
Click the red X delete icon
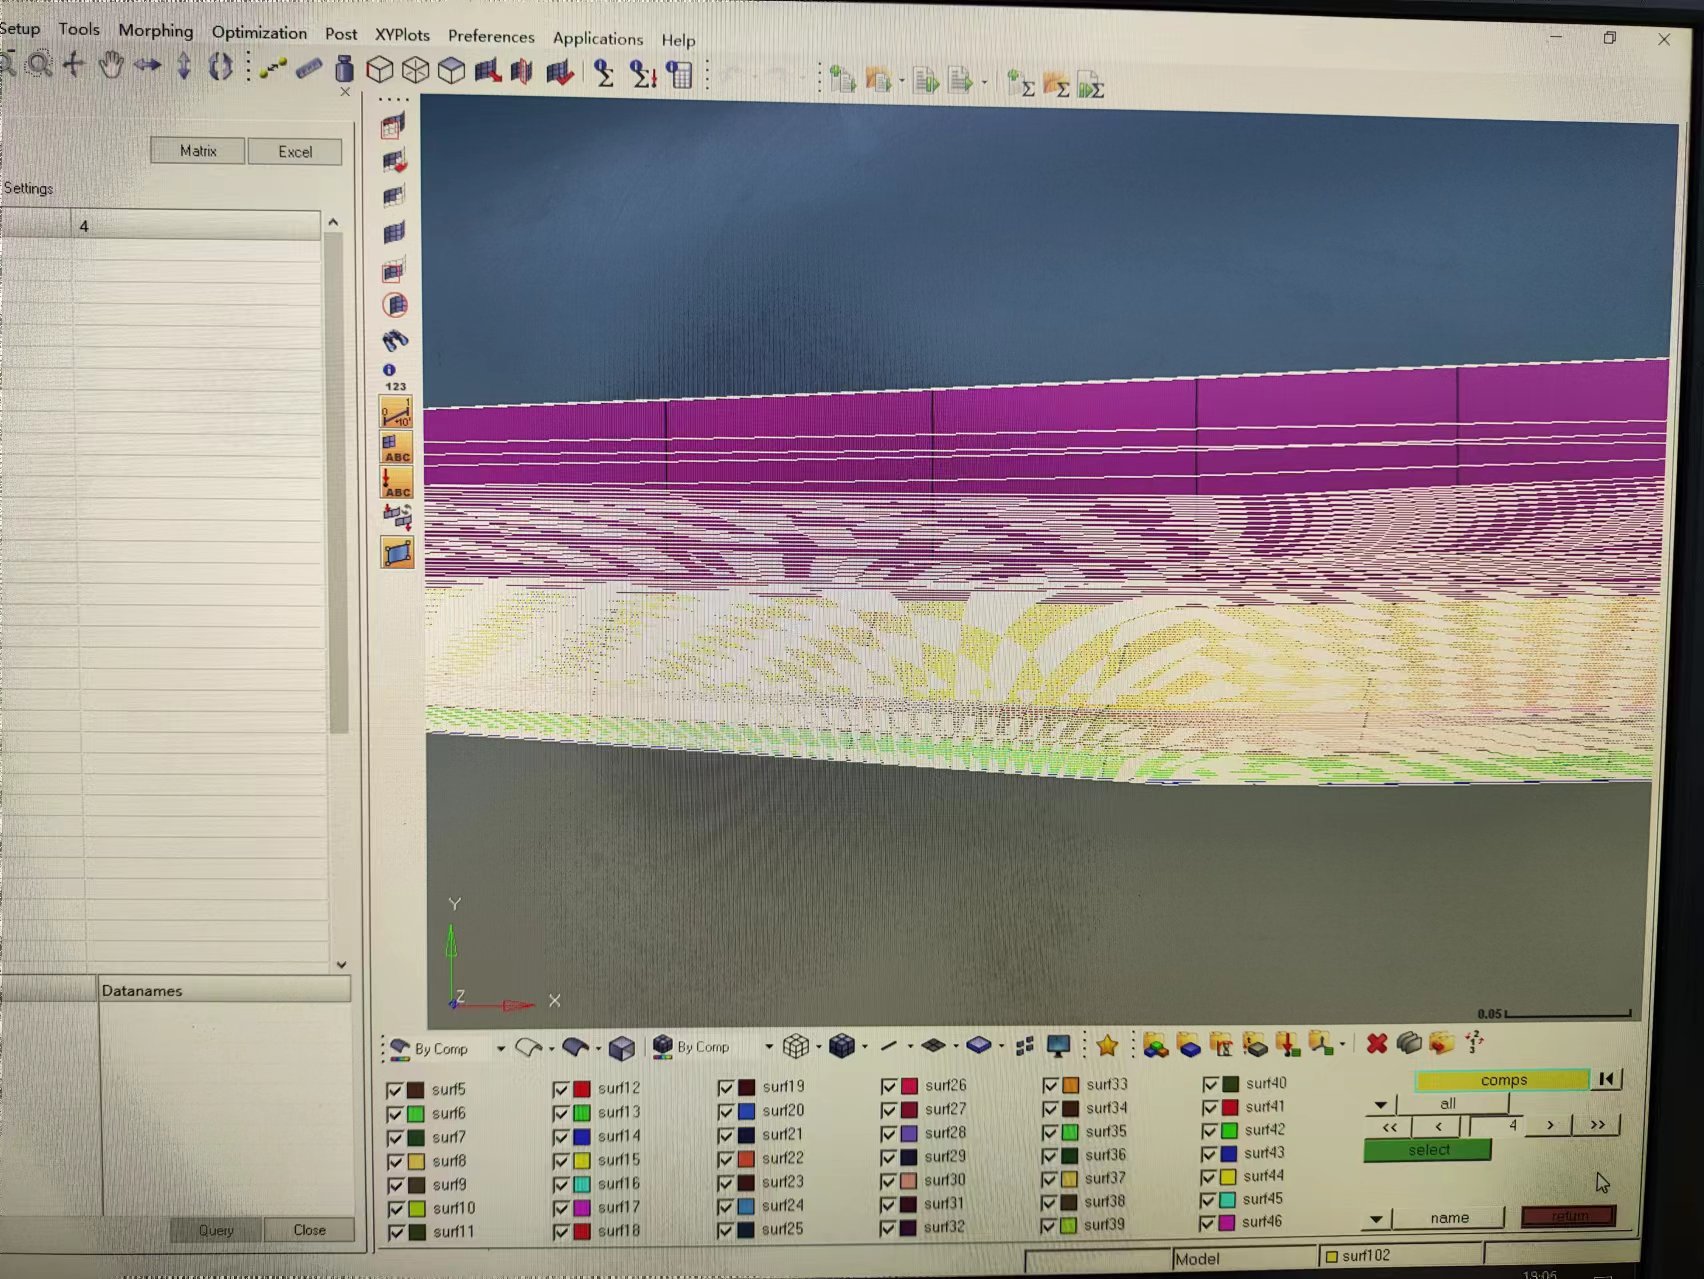click(x=1377, y=1044)
